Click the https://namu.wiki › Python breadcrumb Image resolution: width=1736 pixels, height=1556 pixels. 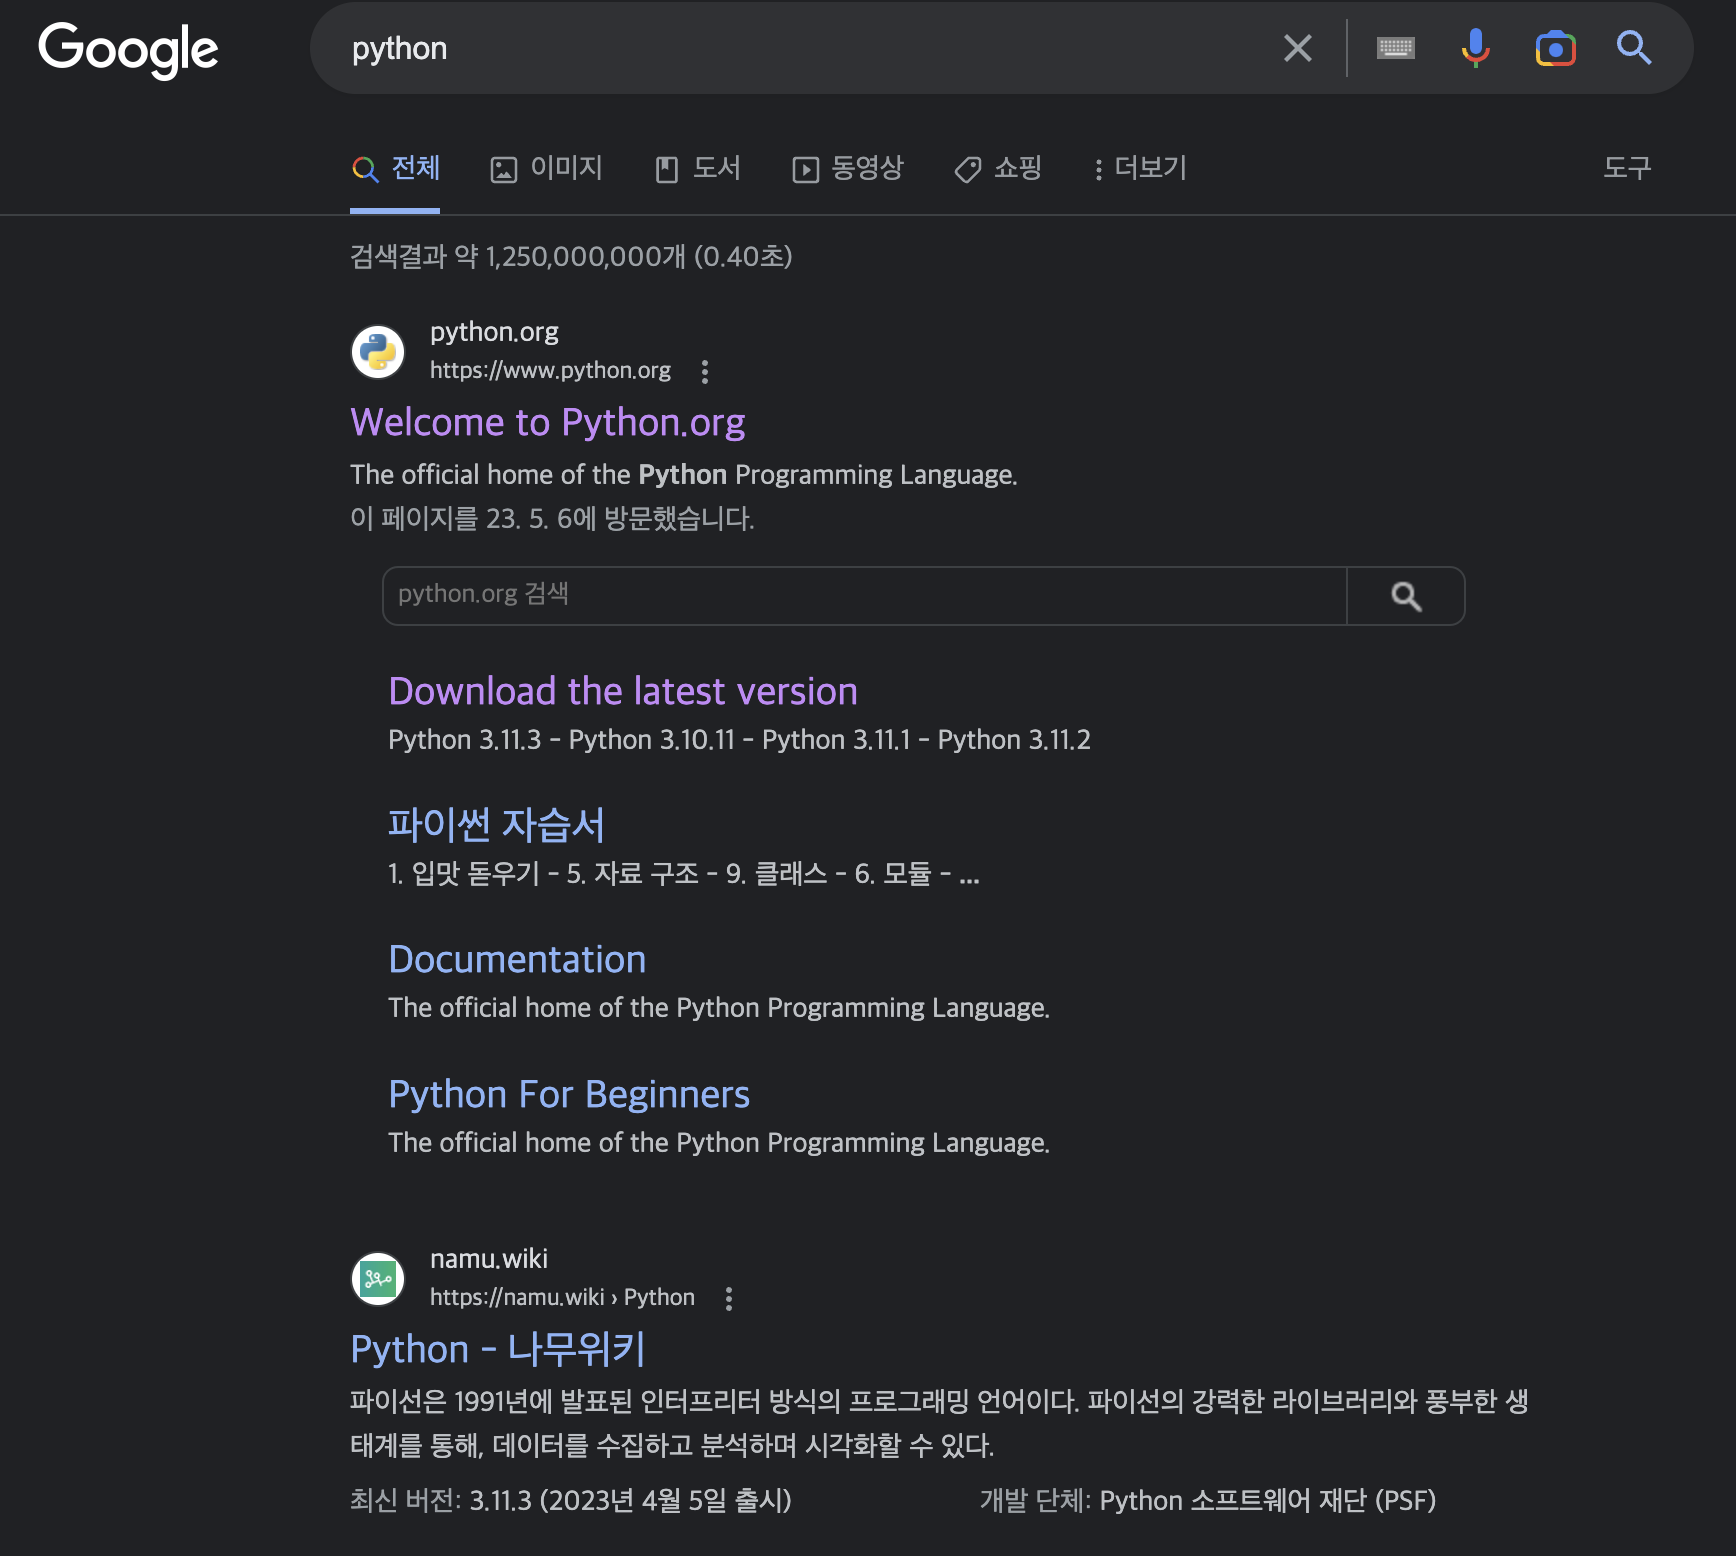tap(562, 1298)
